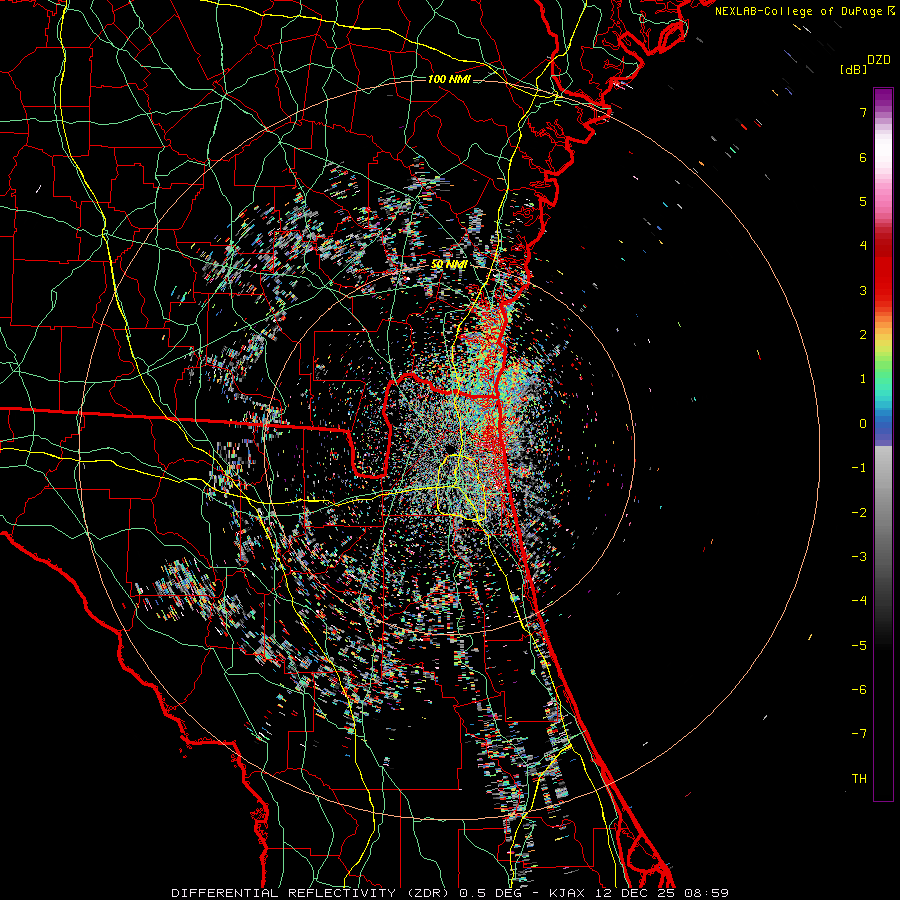The height and width of the screenshot is (900, 900).
Task: Click the -5 dB scale label
Action: click(859, 646)
